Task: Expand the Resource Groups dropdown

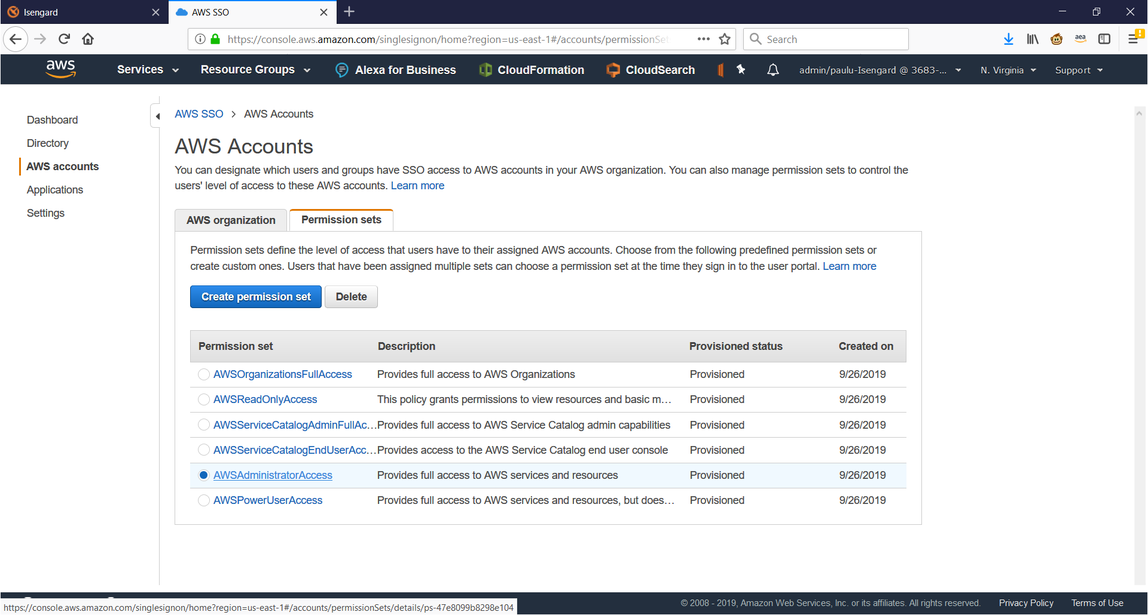Action: pyautogui.click(x=256, y=70)
